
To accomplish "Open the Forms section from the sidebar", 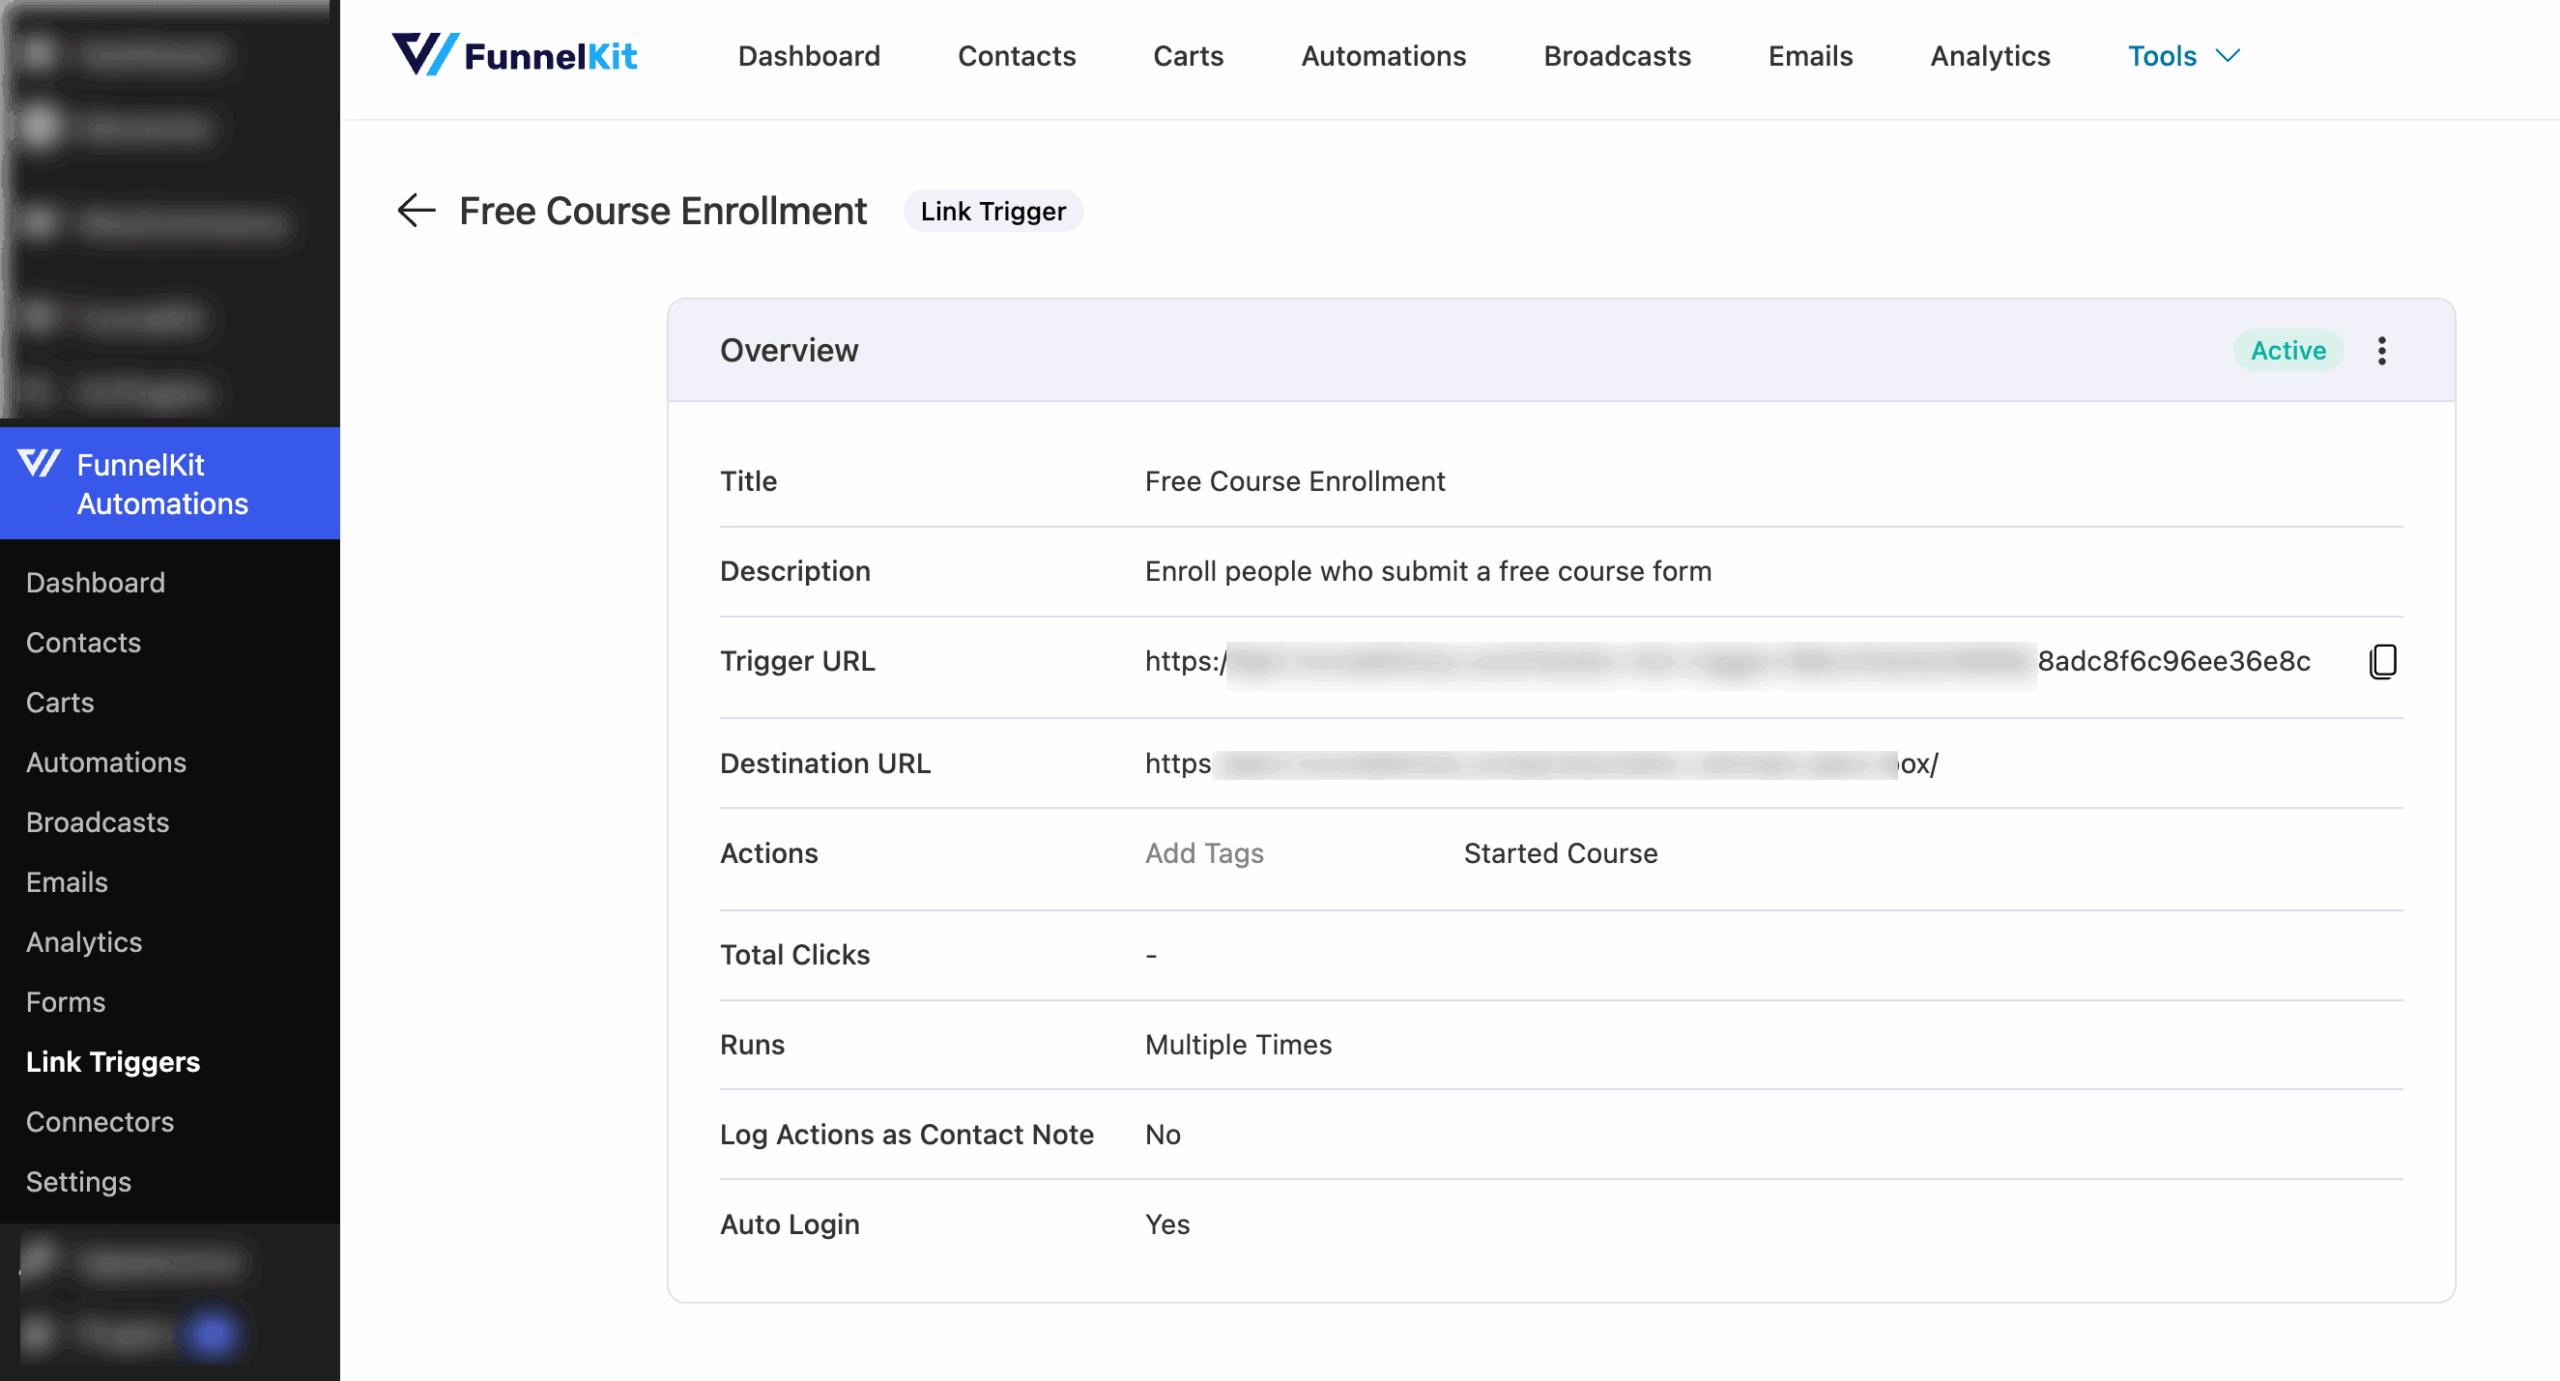I will coord(64,1001).
